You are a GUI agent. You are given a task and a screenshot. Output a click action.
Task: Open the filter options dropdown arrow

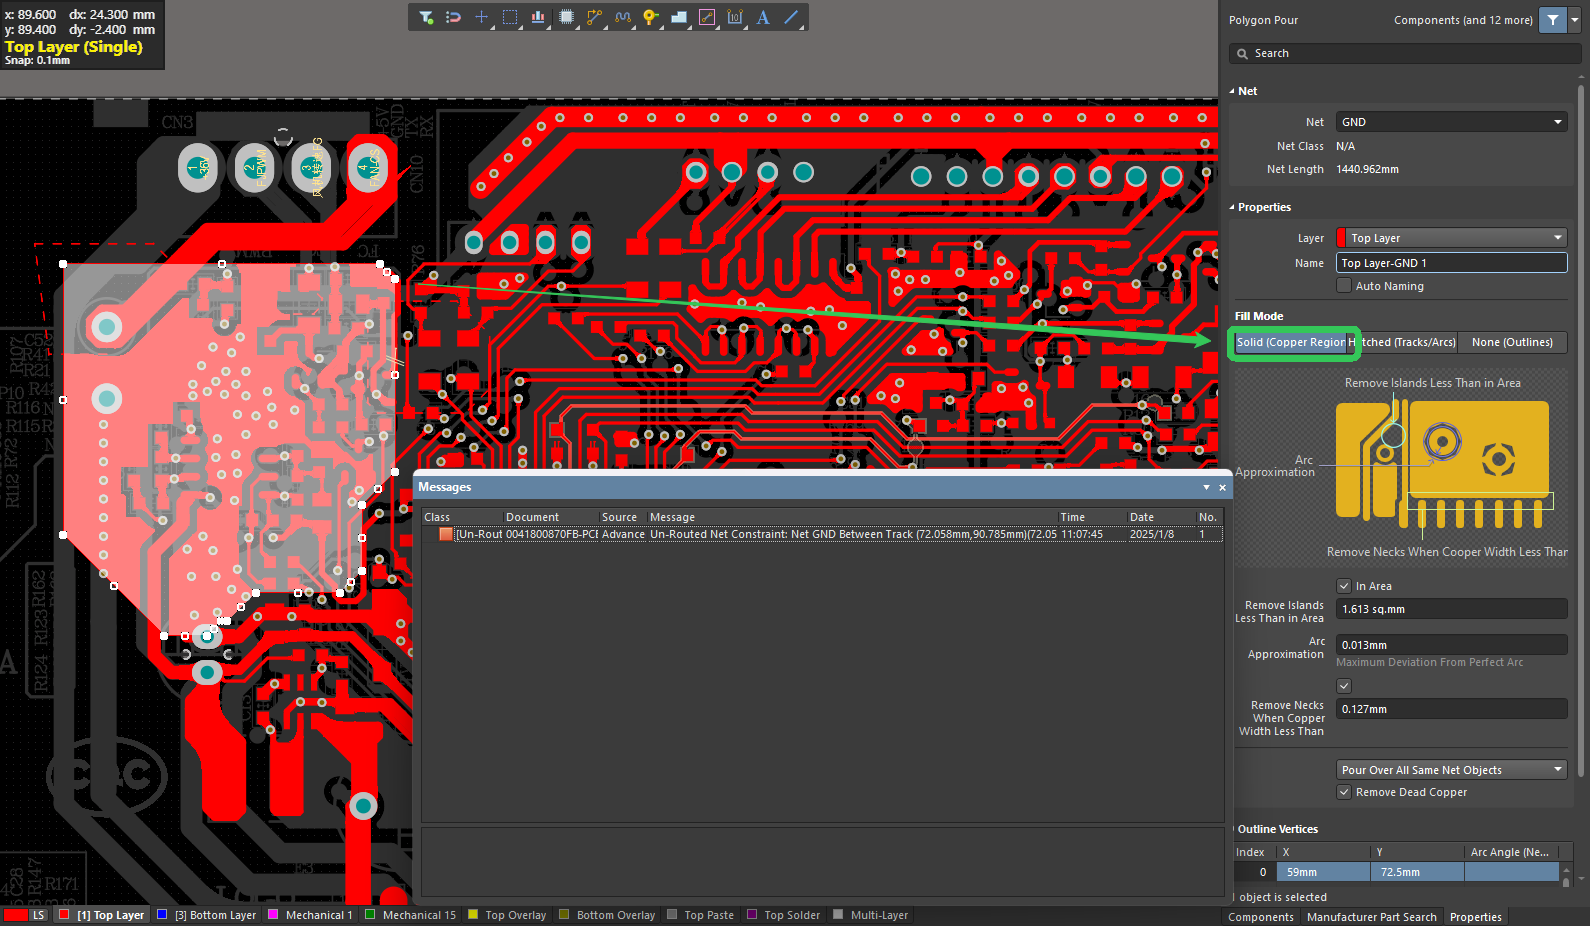[1574, 20]
